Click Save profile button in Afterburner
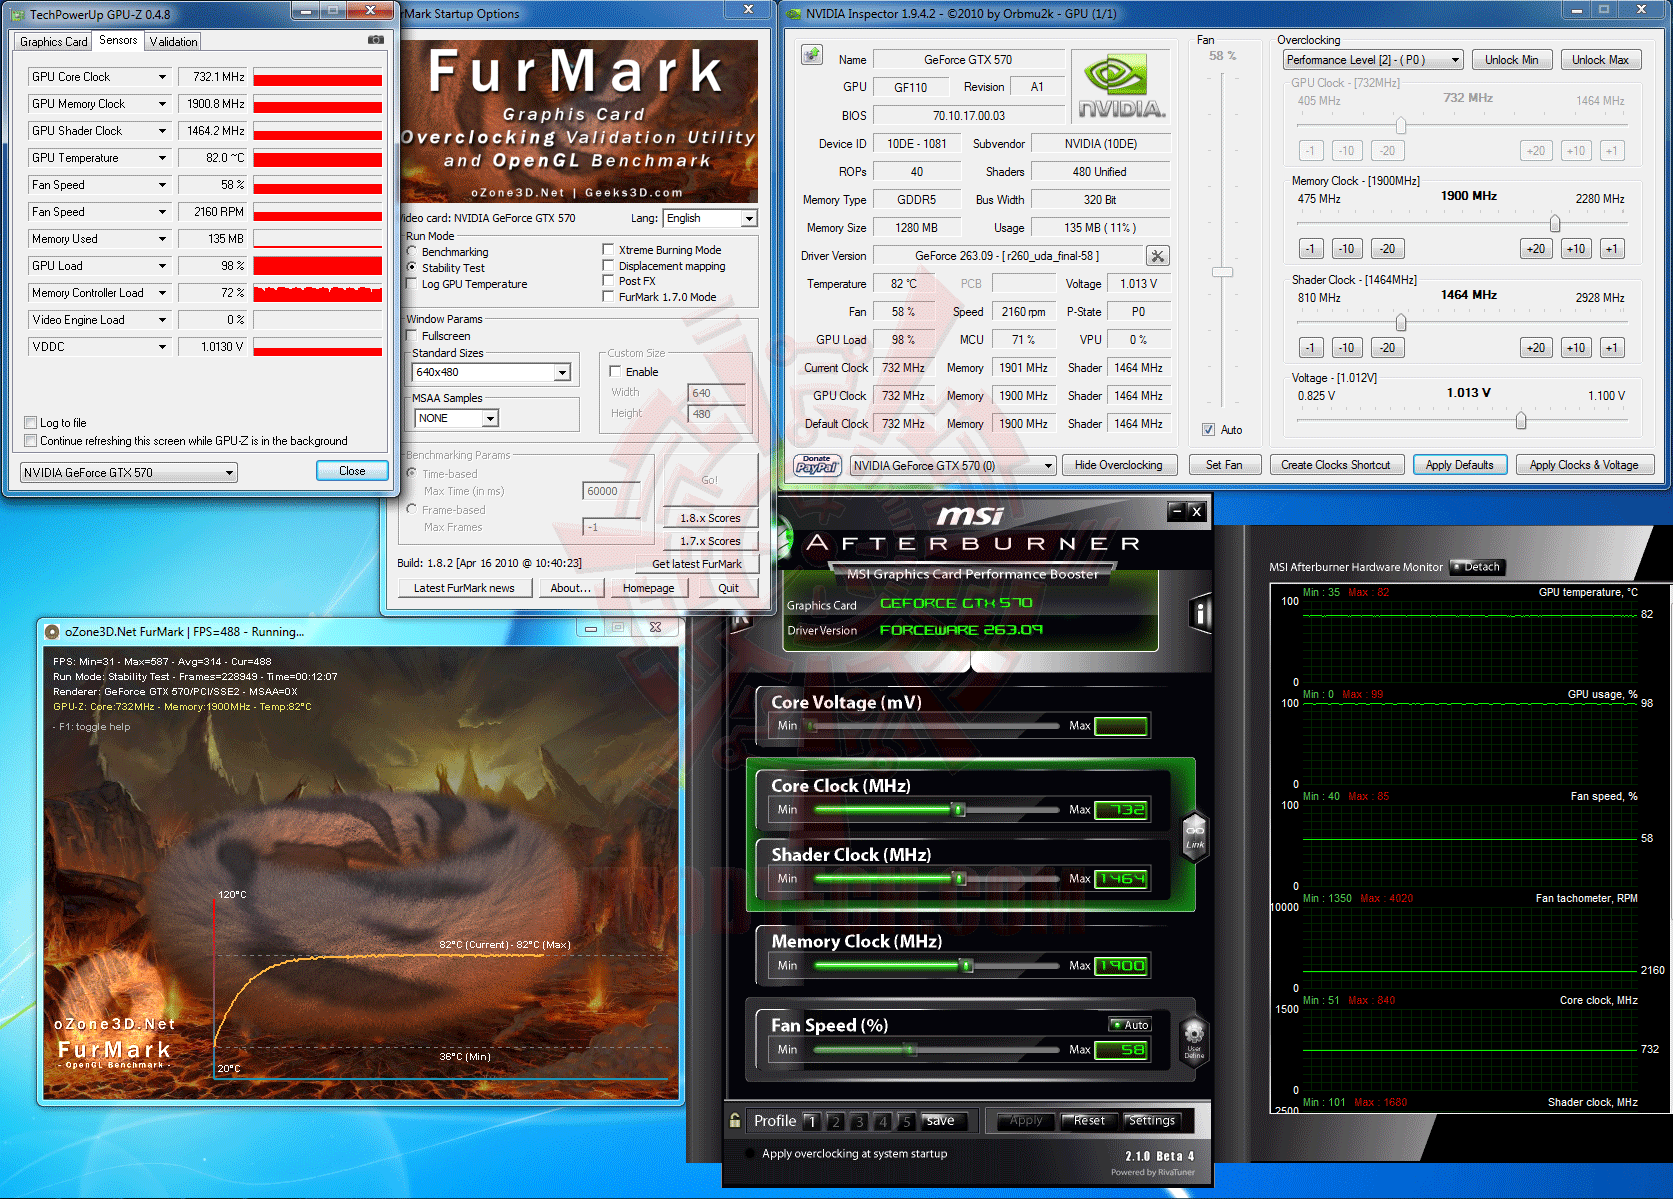Screen dimensions: 1673x1199 940,1121
